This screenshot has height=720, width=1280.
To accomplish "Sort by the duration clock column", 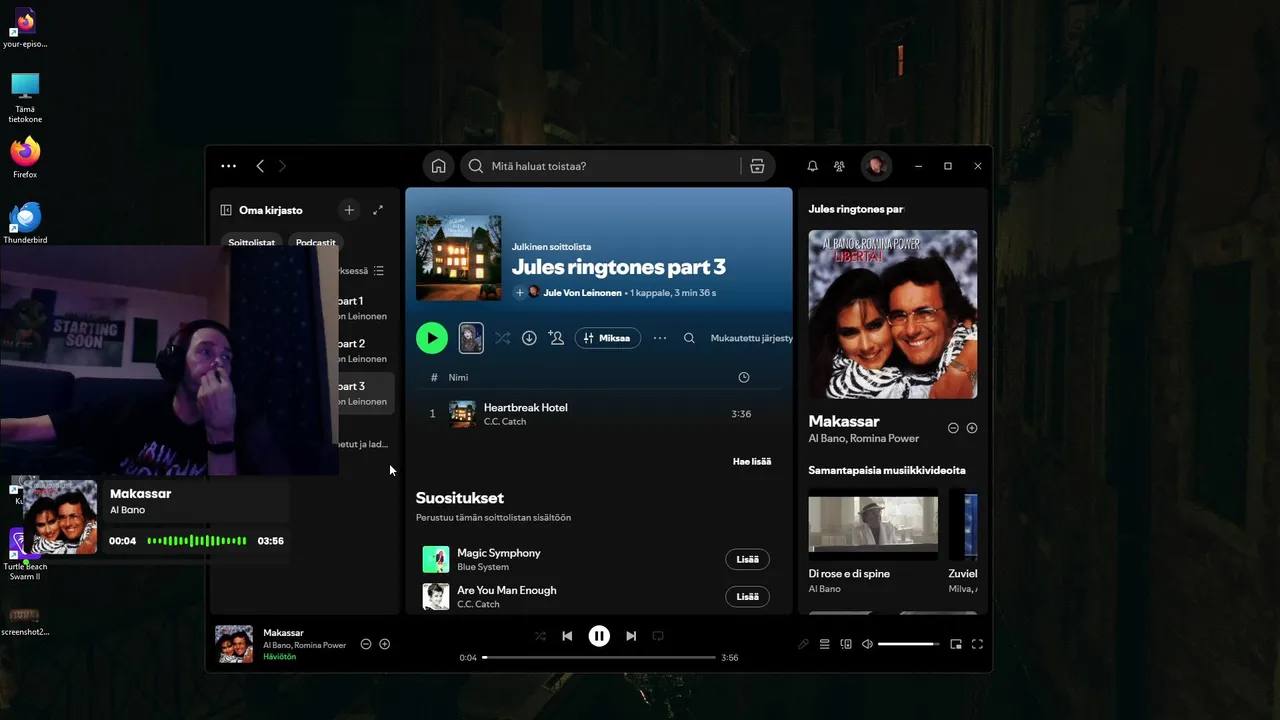I will pyautogui.click(x=743, y=377).
